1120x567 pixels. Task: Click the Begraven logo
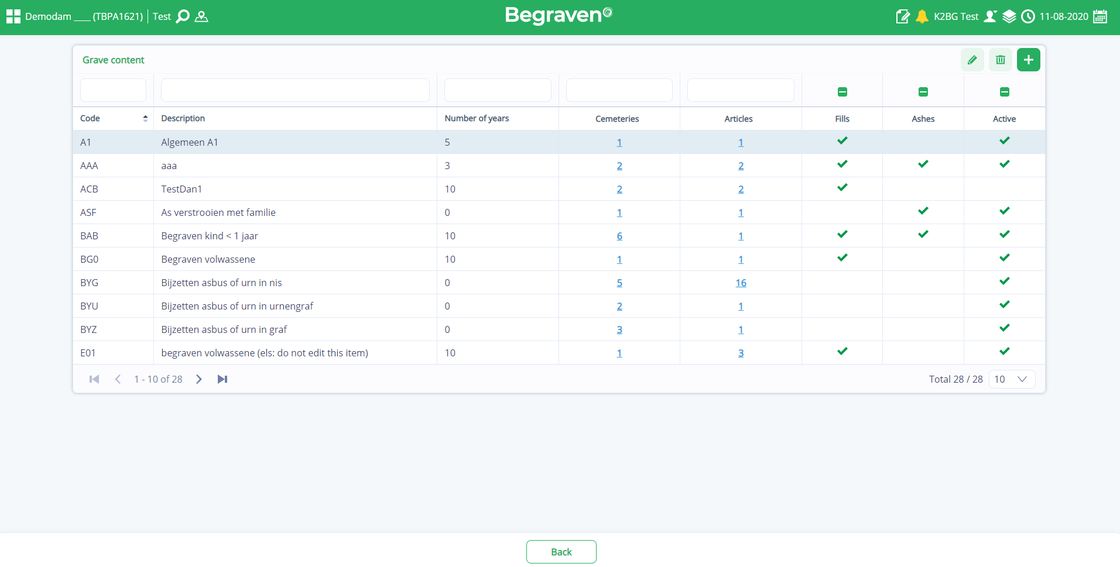point(559,15)
